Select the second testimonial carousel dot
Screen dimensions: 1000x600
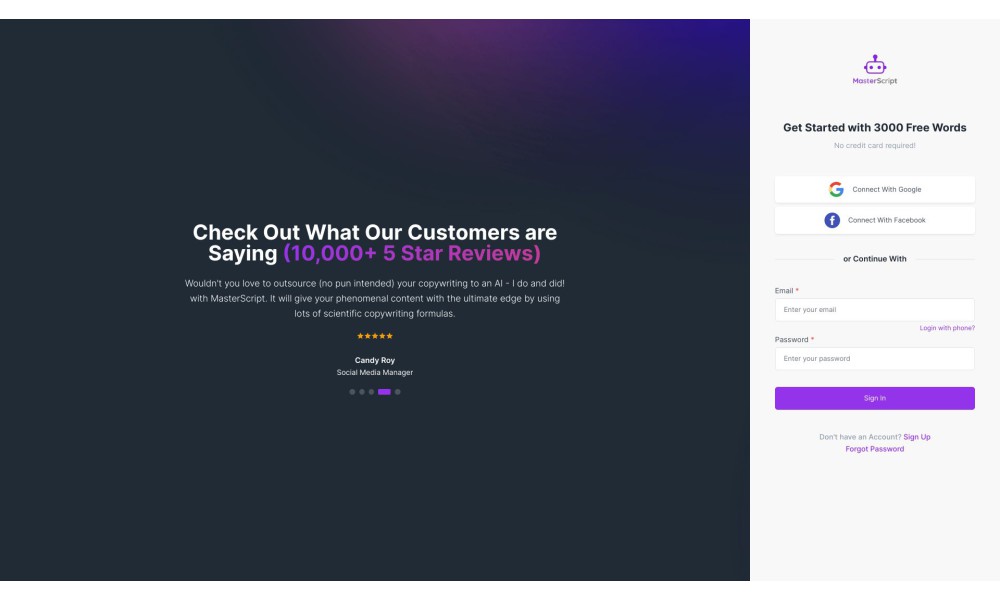pyautogui.click(x=362, y=392)
